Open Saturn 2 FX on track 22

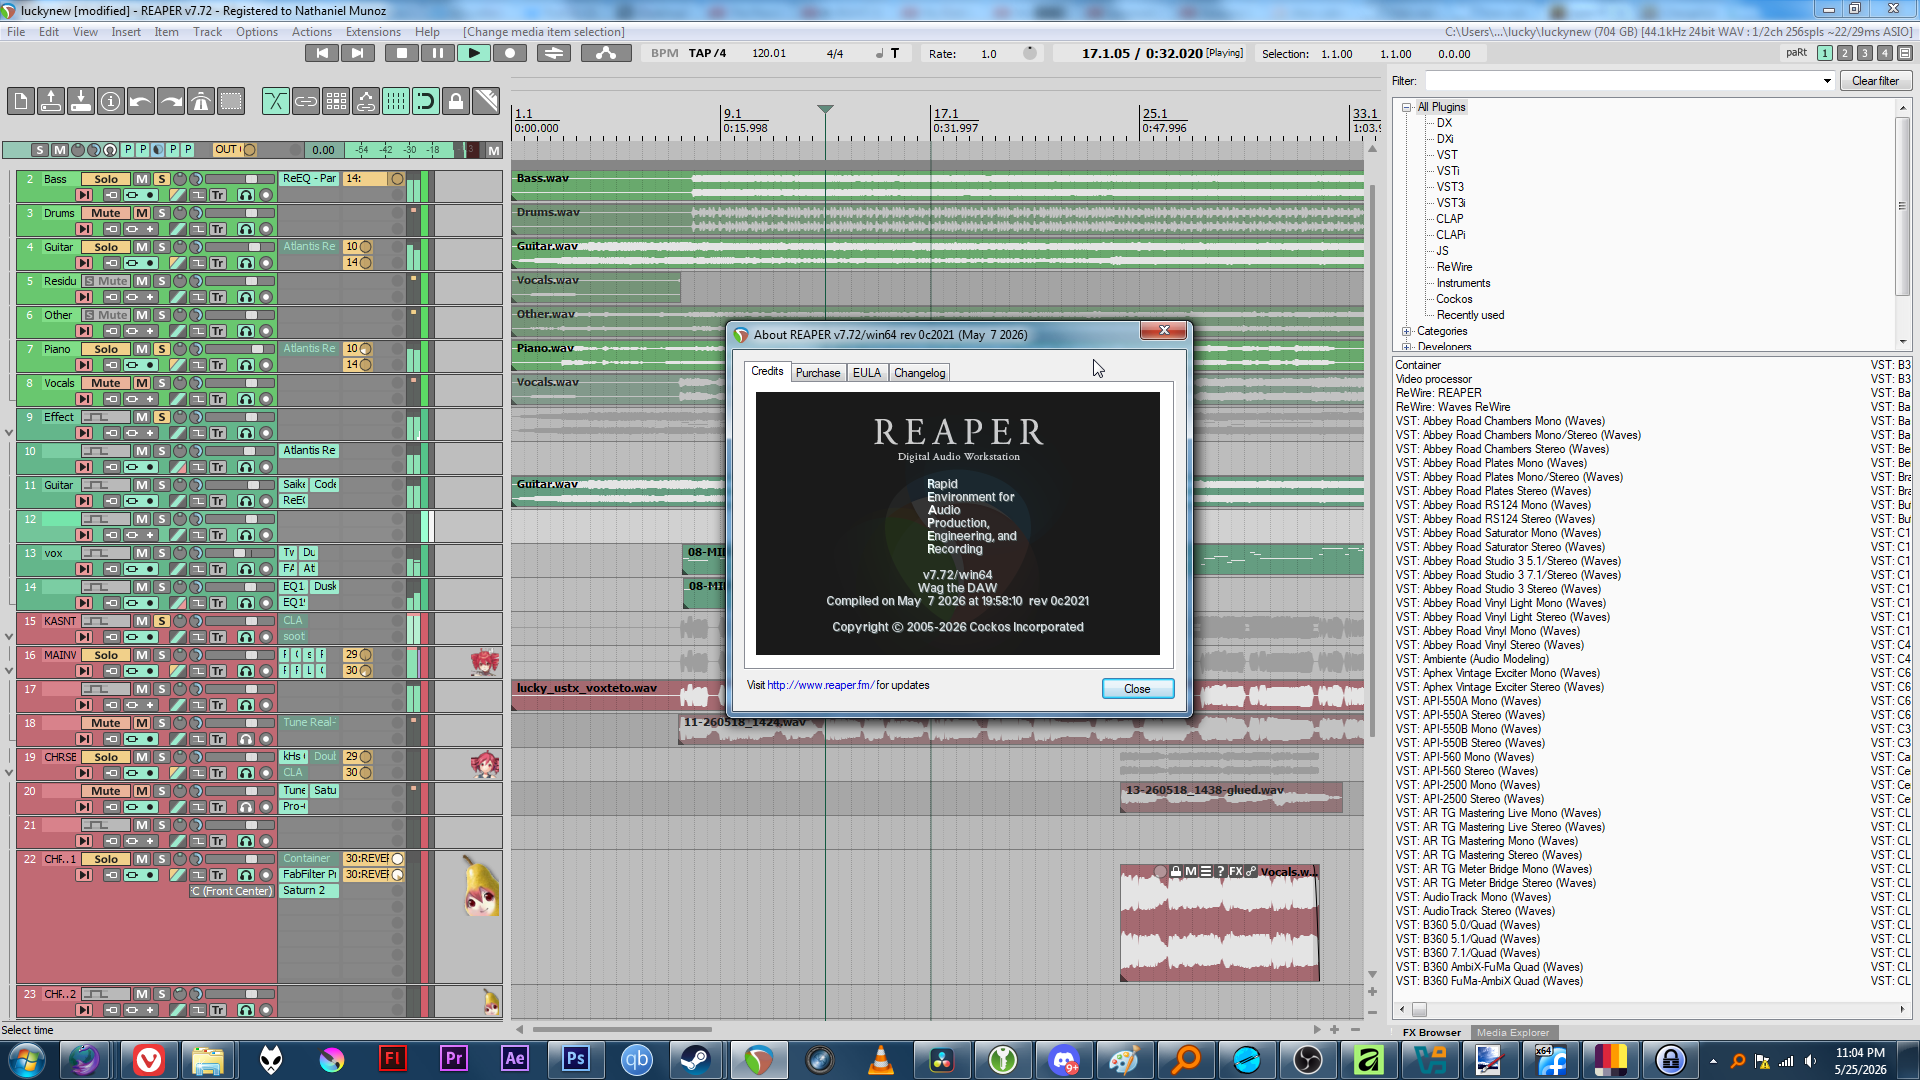(309, 891)
